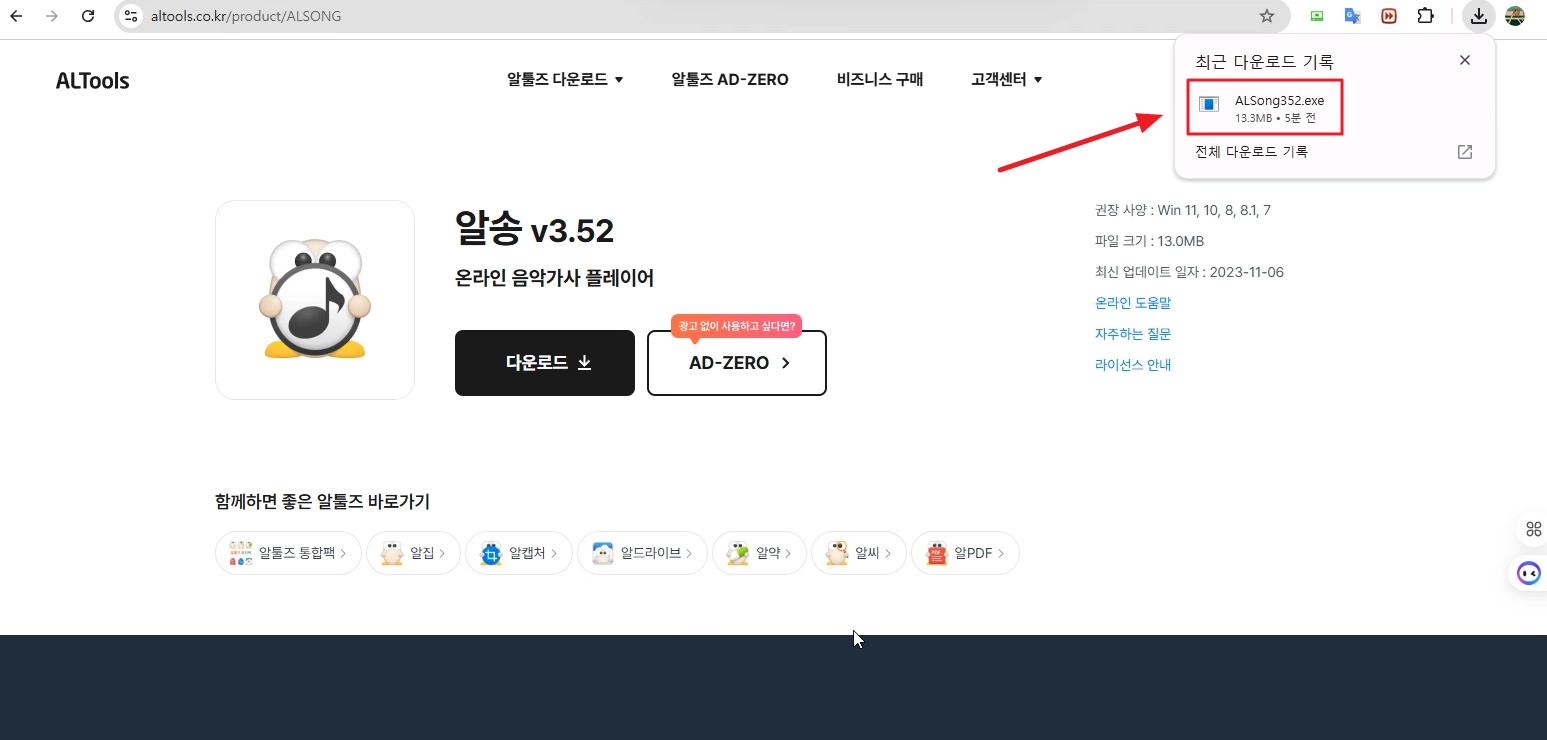1547x740 pixels.
Task: Open site information icon in address bar
Action: click(x=131, y=16)
